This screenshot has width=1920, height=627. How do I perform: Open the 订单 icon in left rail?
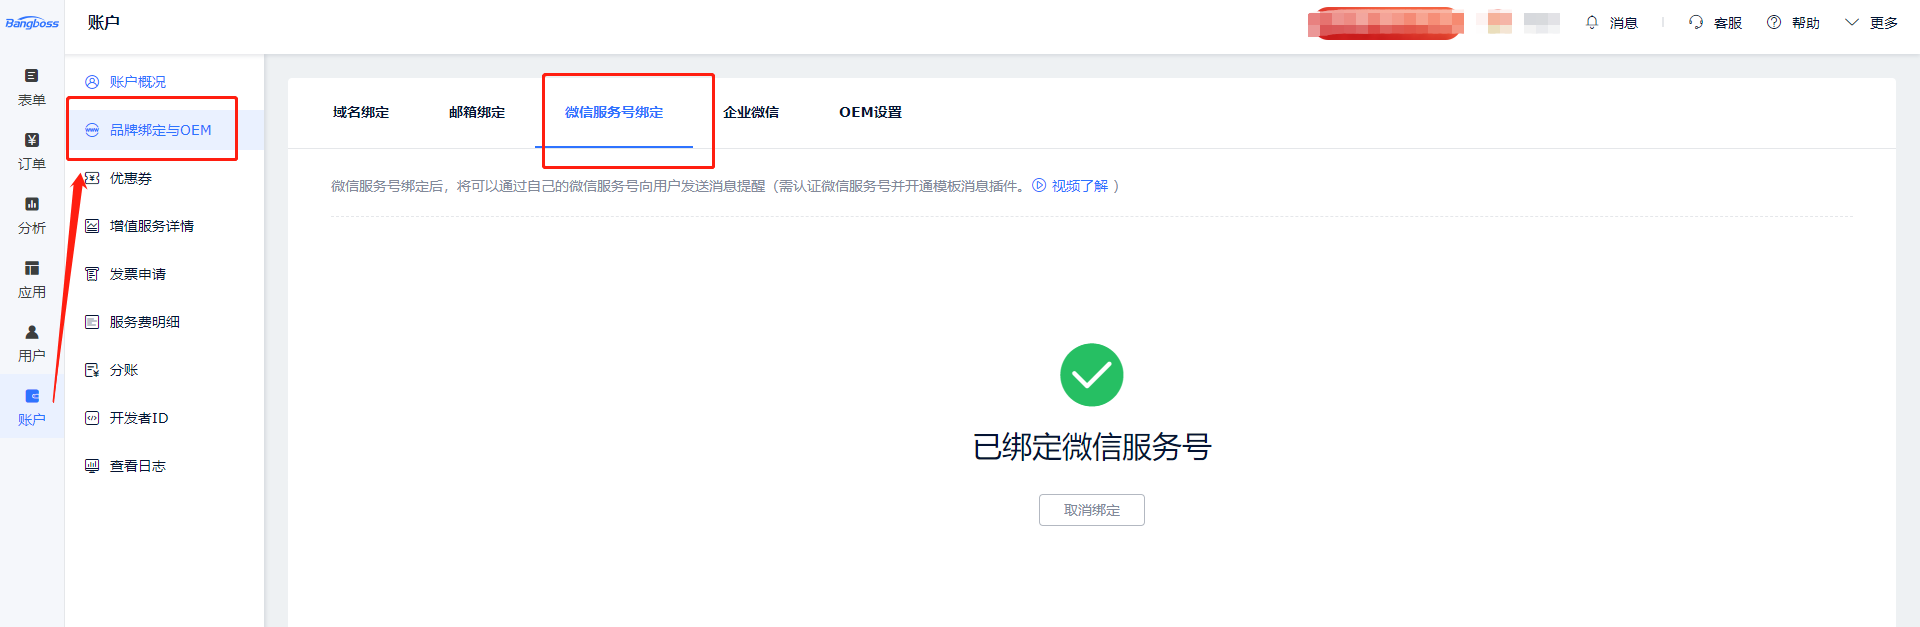pos(31,140)
